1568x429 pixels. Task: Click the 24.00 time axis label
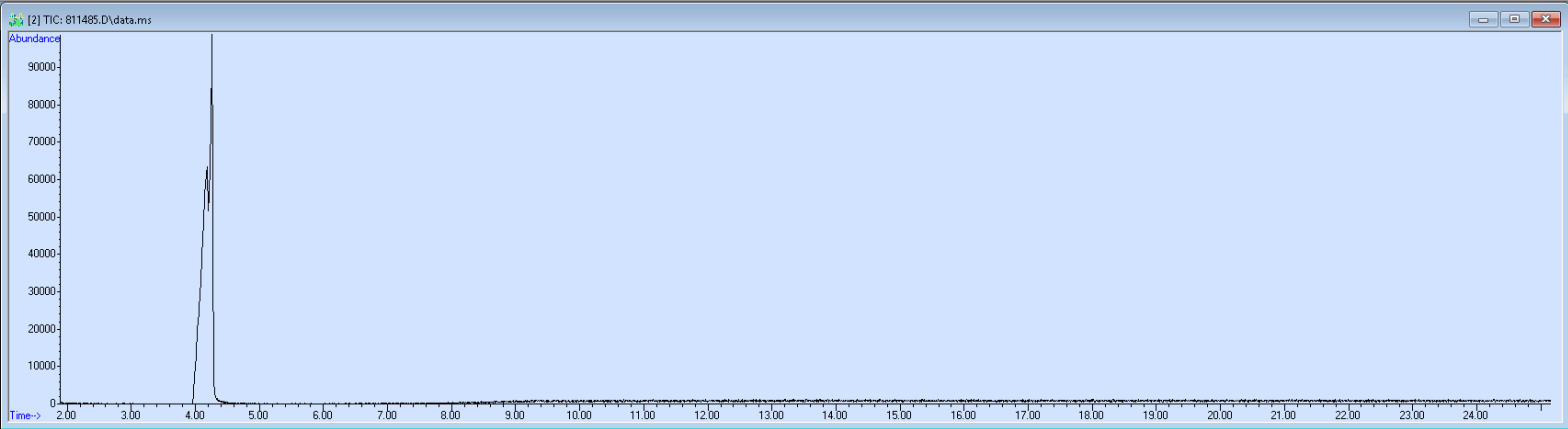tap(1474, 414)
